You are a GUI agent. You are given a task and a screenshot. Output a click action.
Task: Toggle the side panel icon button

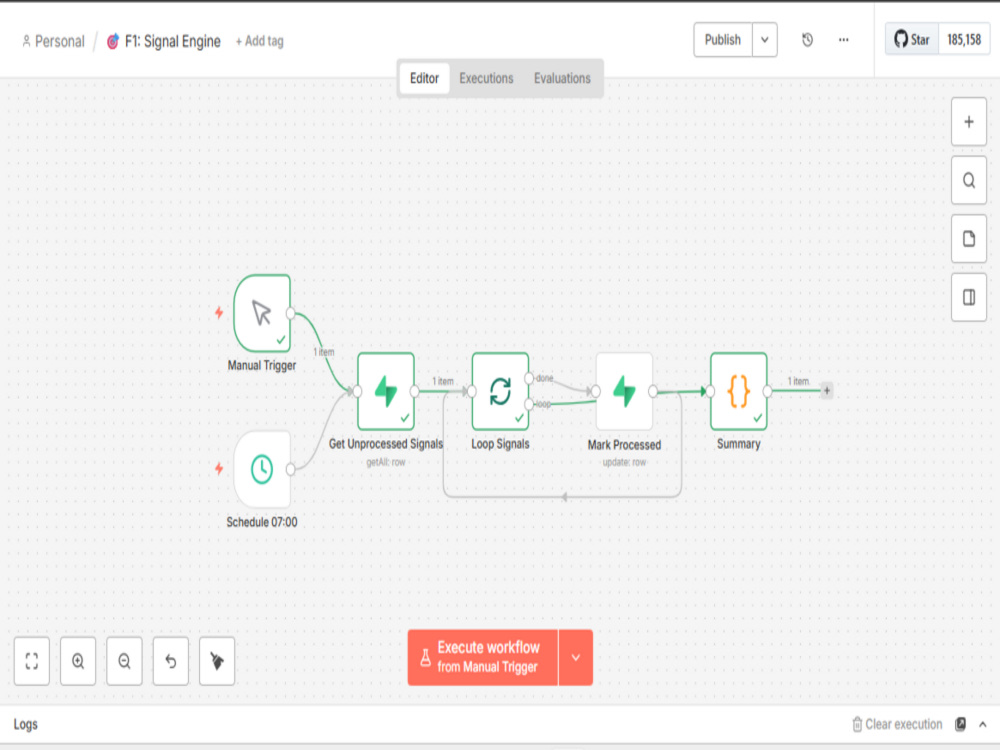click(969, 297)
